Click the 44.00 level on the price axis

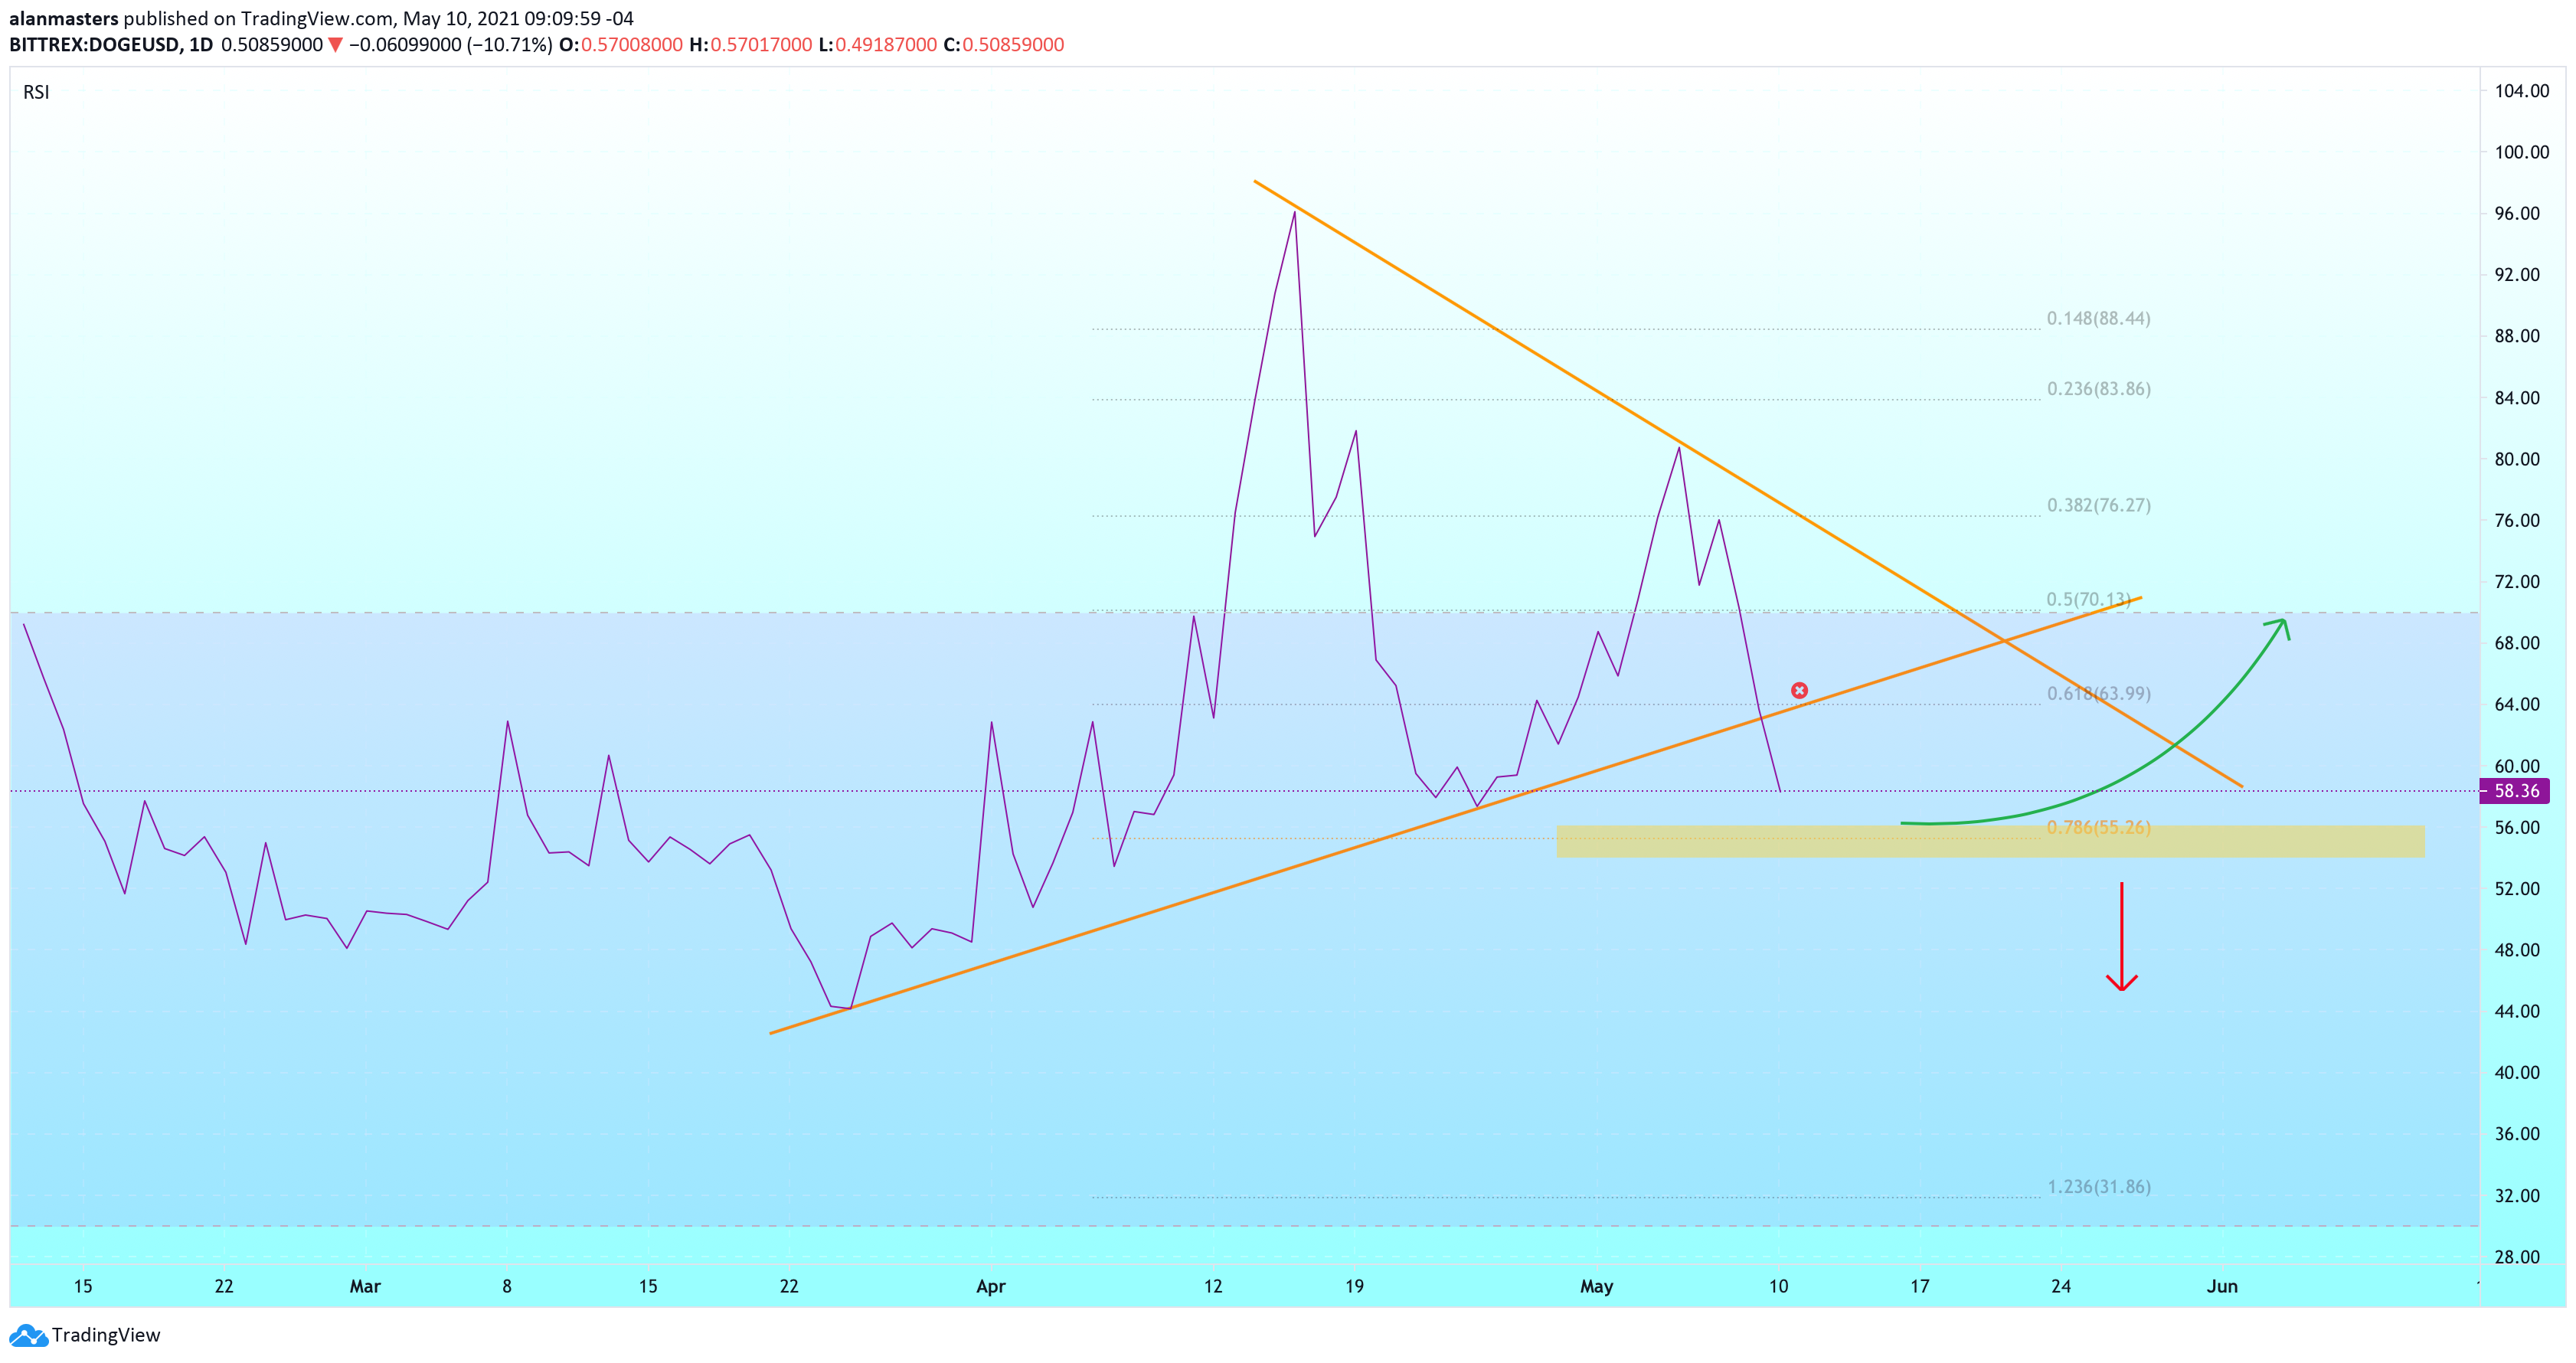point(2516,1011)
